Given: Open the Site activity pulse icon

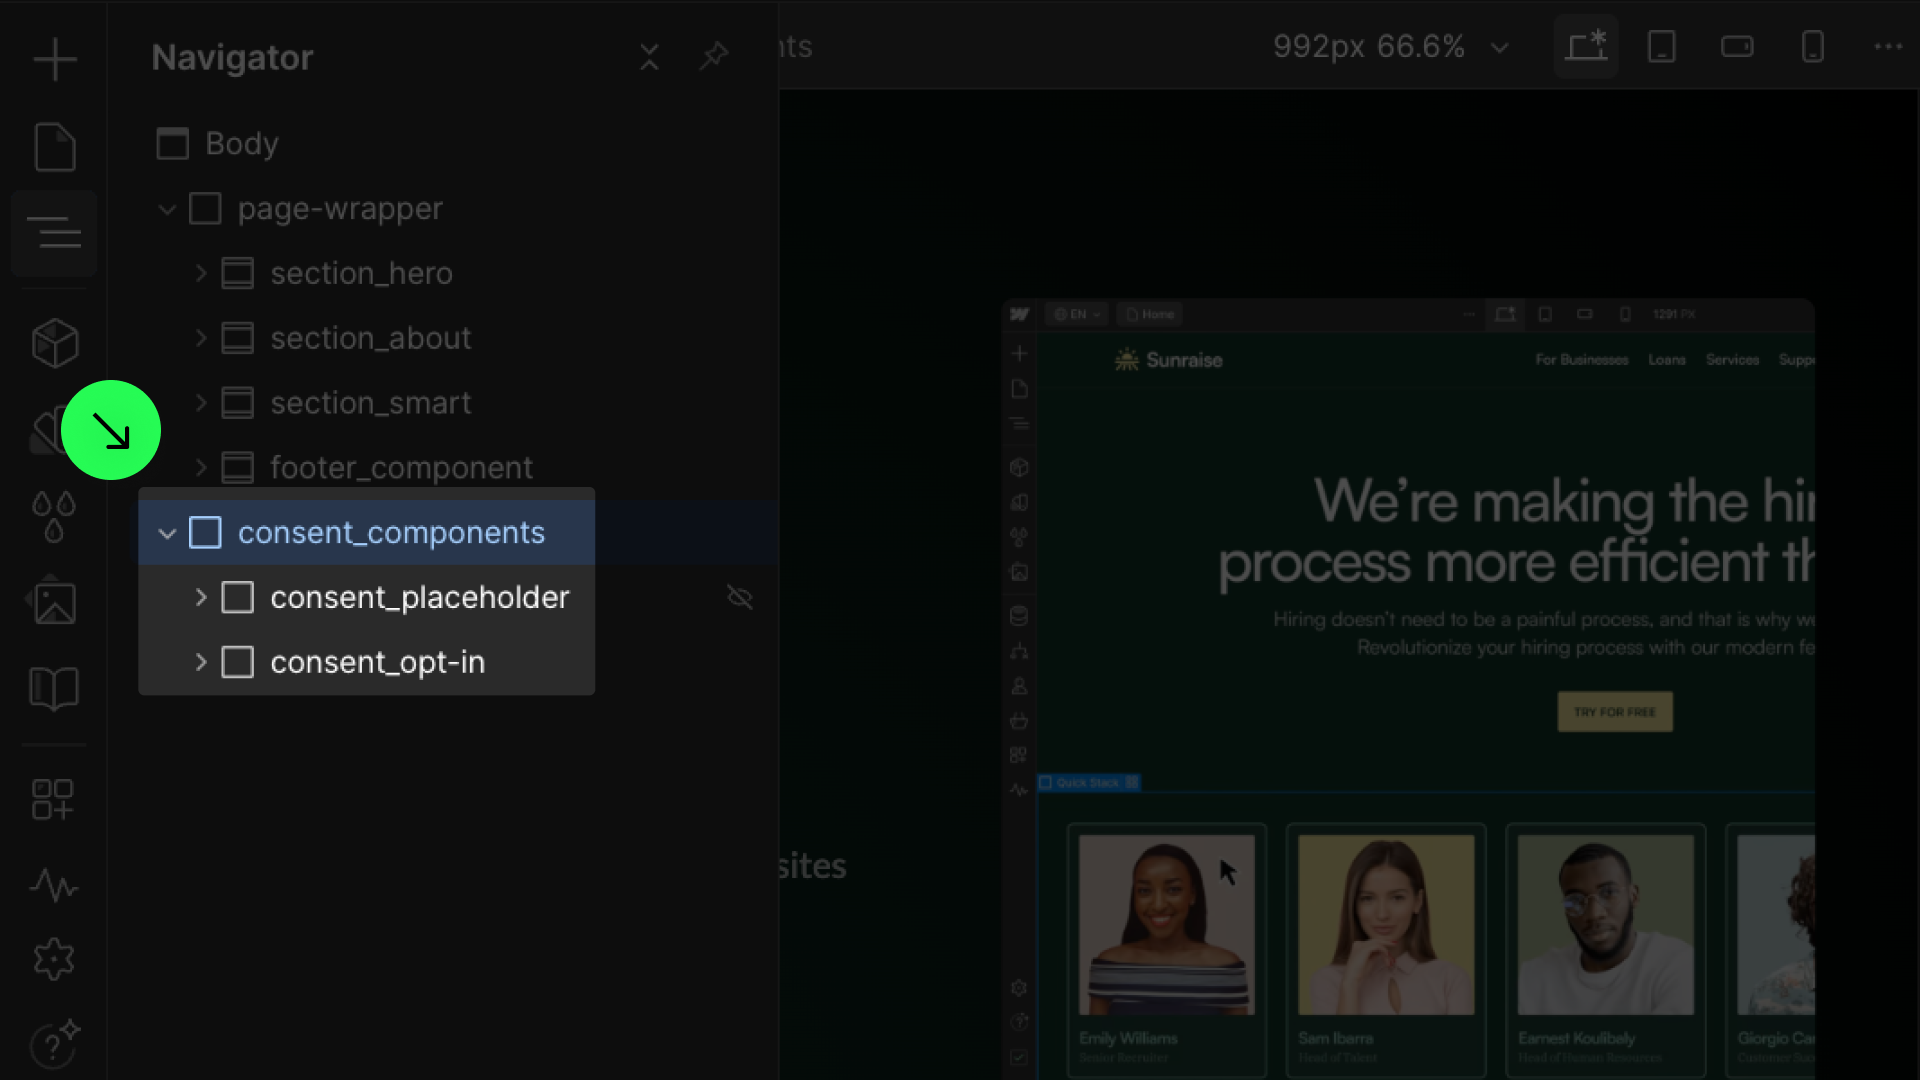Looking at the screenshot, I should (x=54, y=885).
